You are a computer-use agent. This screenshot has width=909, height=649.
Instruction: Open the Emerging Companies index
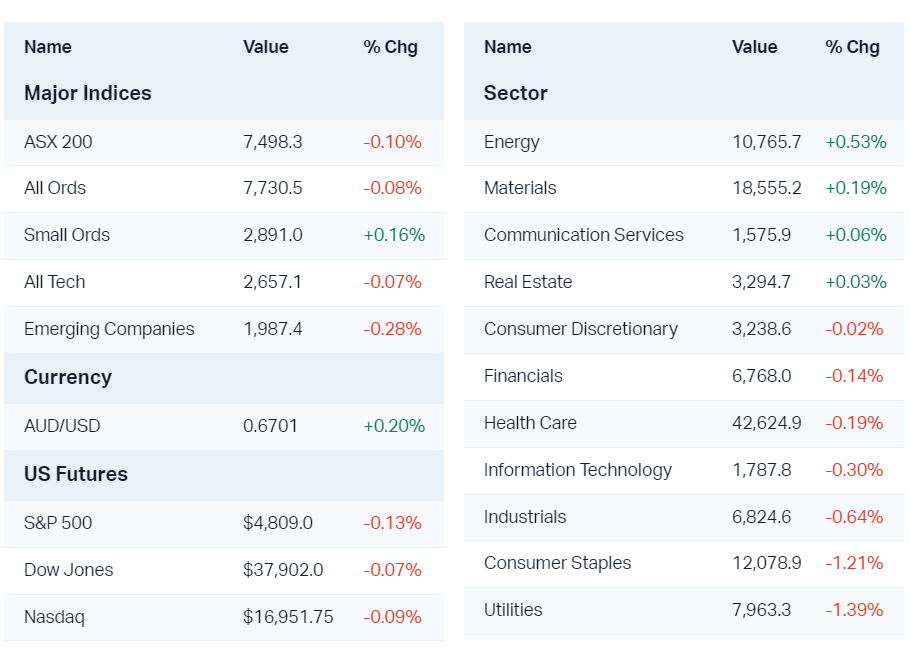tap(109, 329)
